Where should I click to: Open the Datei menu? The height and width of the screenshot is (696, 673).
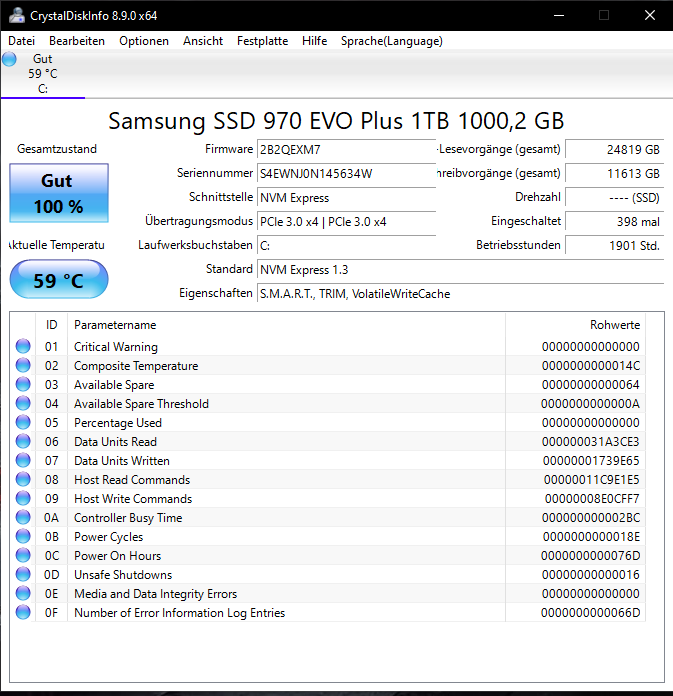point(21,41)
